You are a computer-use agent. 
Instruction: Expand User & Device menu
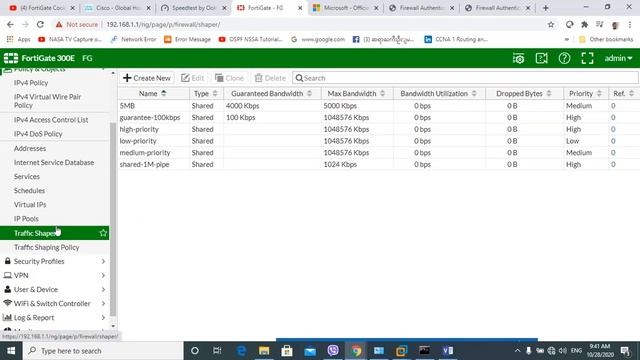[x=54, y=289]
